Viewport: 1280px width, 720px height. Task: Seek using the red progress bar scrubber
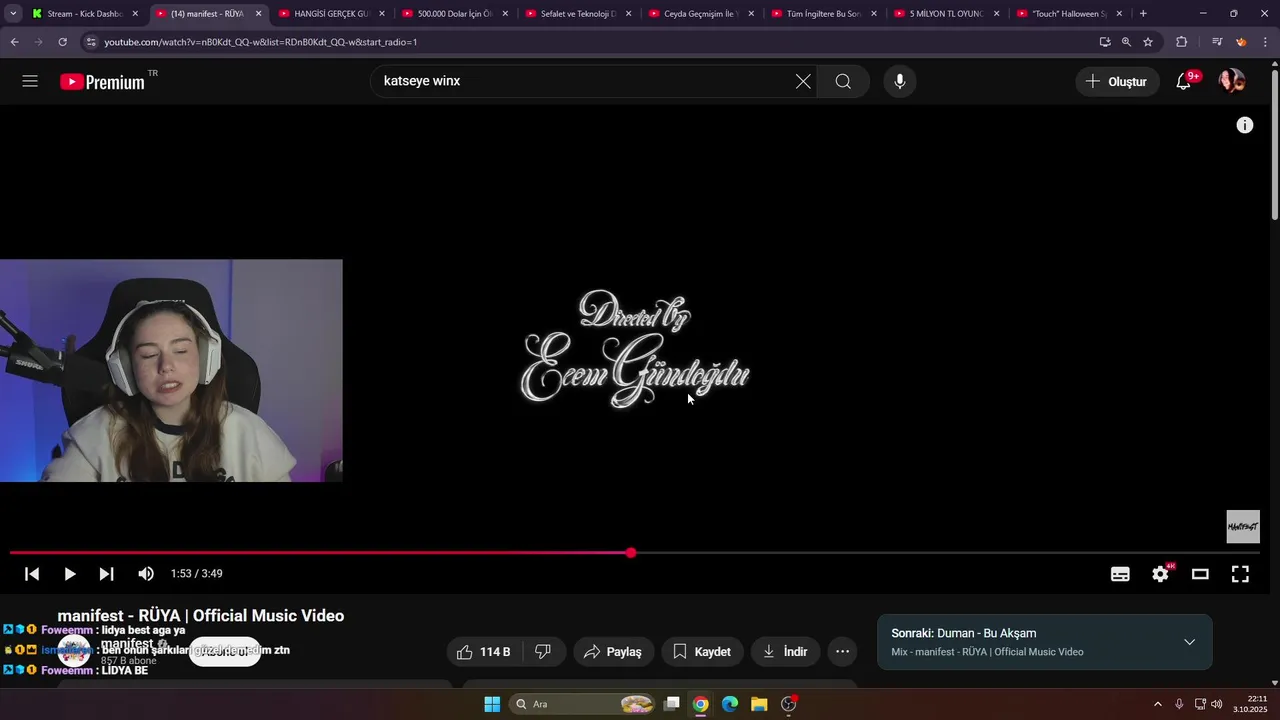[x=631, y=553]
